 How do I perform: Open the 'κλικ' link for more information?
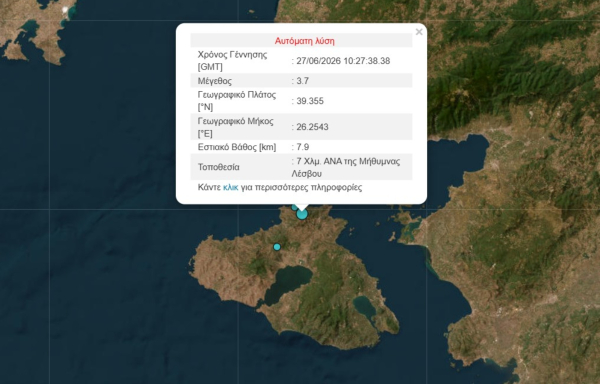pyautogui.click(x=230, y=187)
